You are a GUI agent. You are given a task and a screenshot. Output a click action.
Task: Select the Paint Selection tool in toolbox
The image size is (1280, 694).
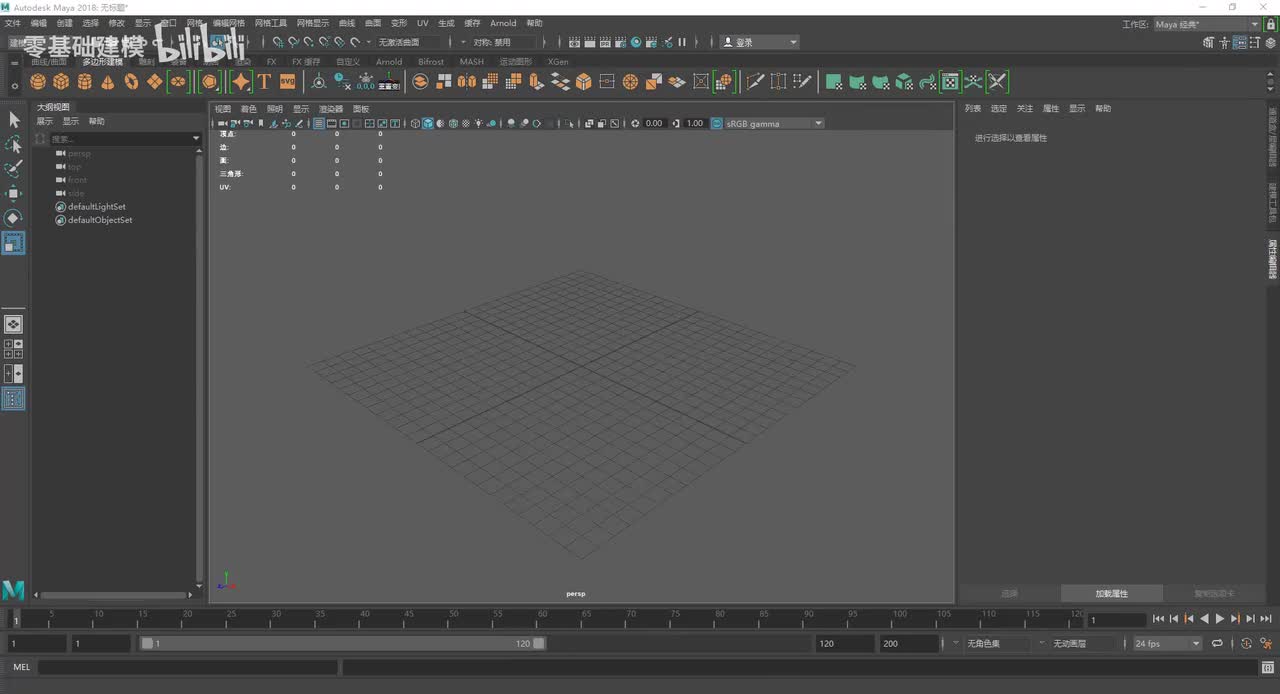tap(13, 169)
